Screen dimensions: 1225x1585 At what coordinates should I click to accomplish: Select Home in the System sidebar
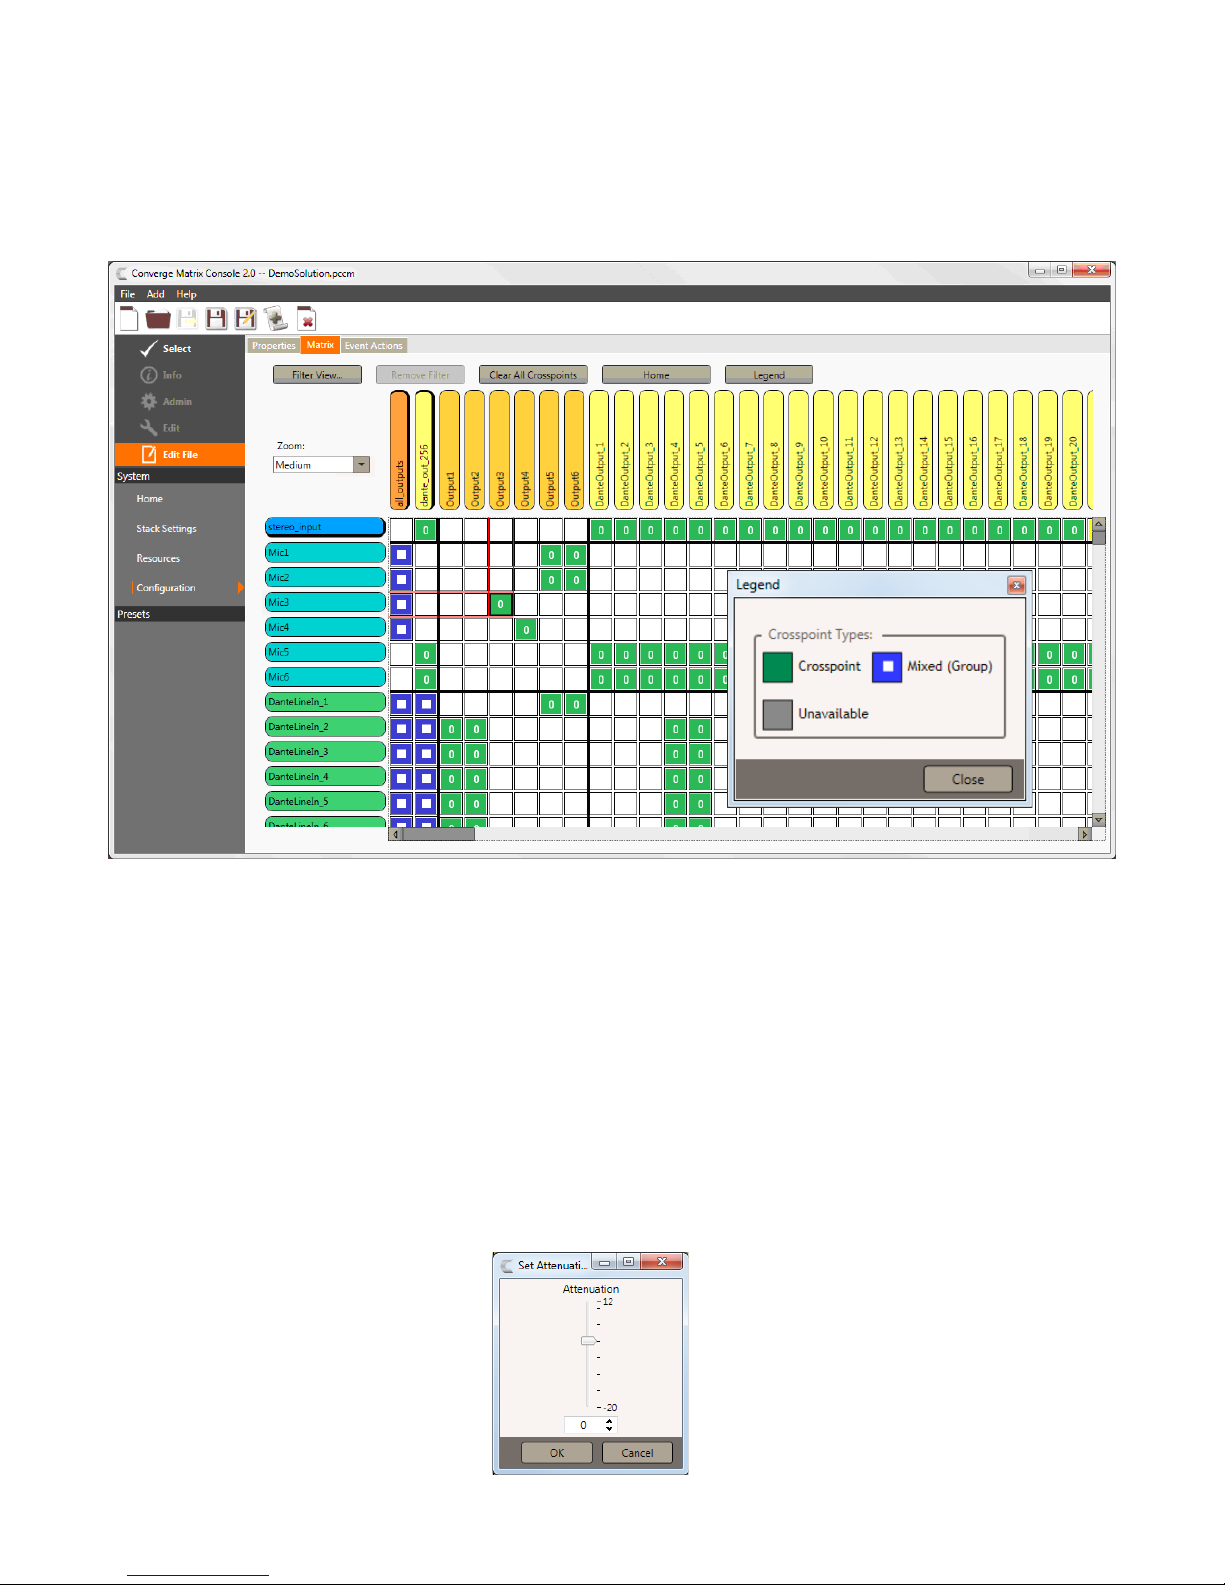(149, 498)
